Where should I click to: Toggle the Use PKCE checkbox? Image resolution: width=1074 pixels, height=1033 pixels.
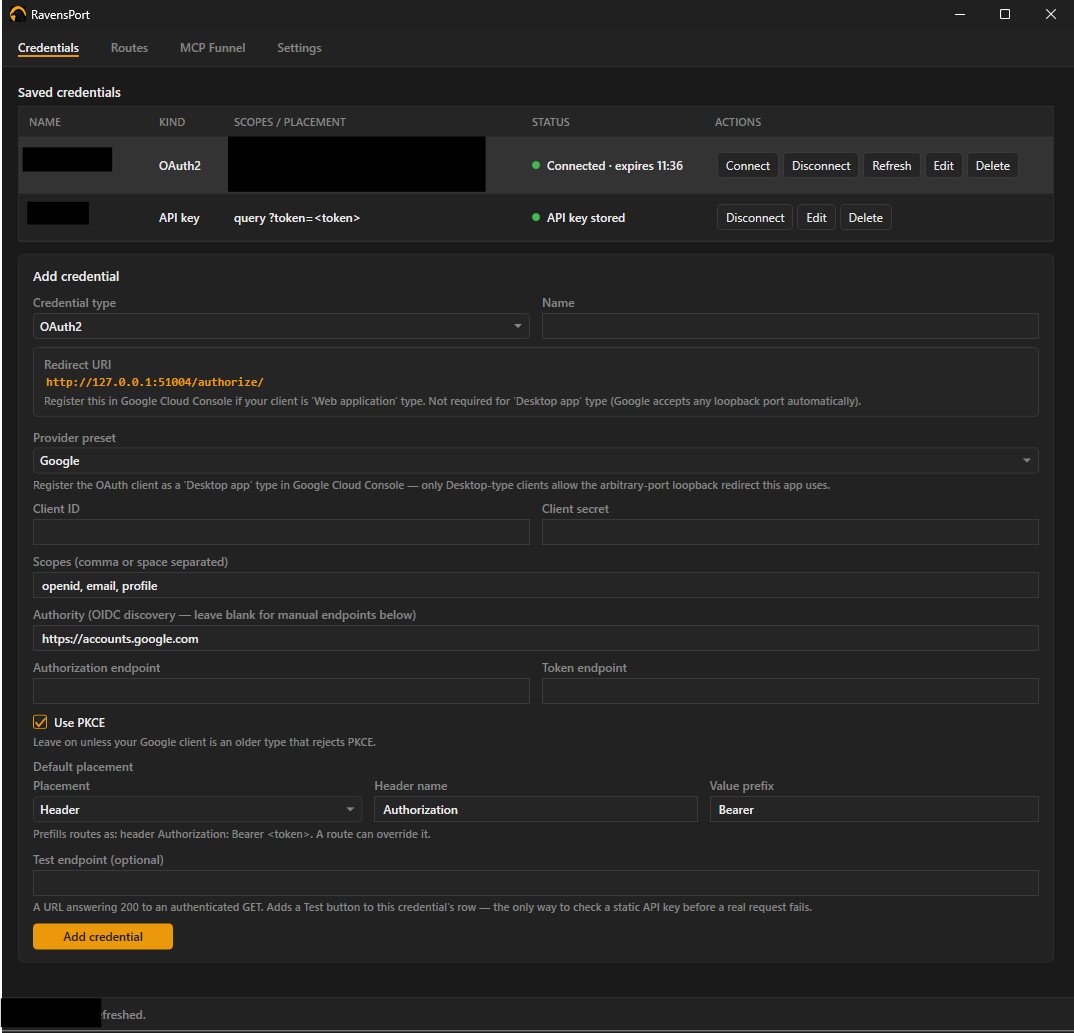click(40, 722)
